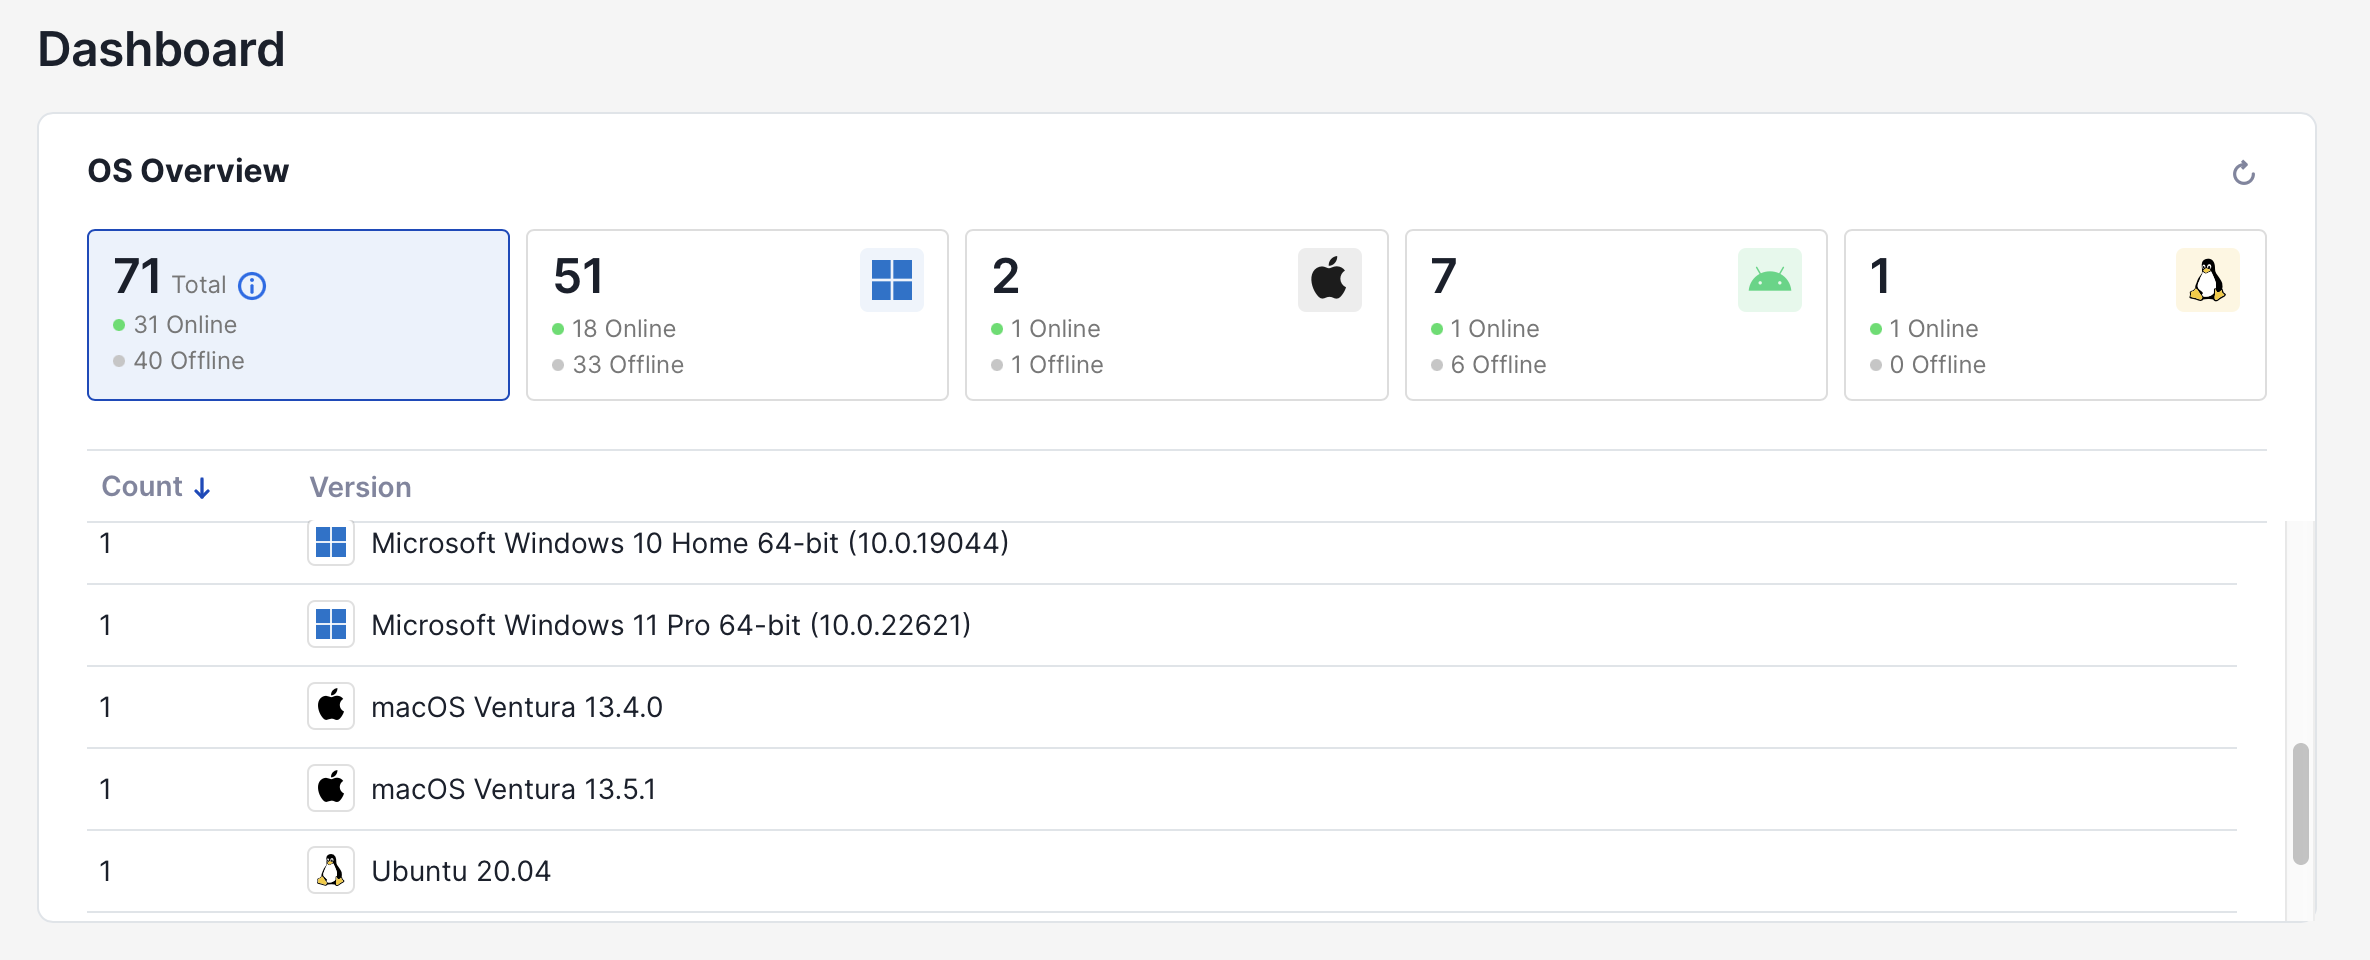Viewport: 2370px width, 960px height.
Task: Select the 71 Total summary card
Action: [x=298, y=314]
